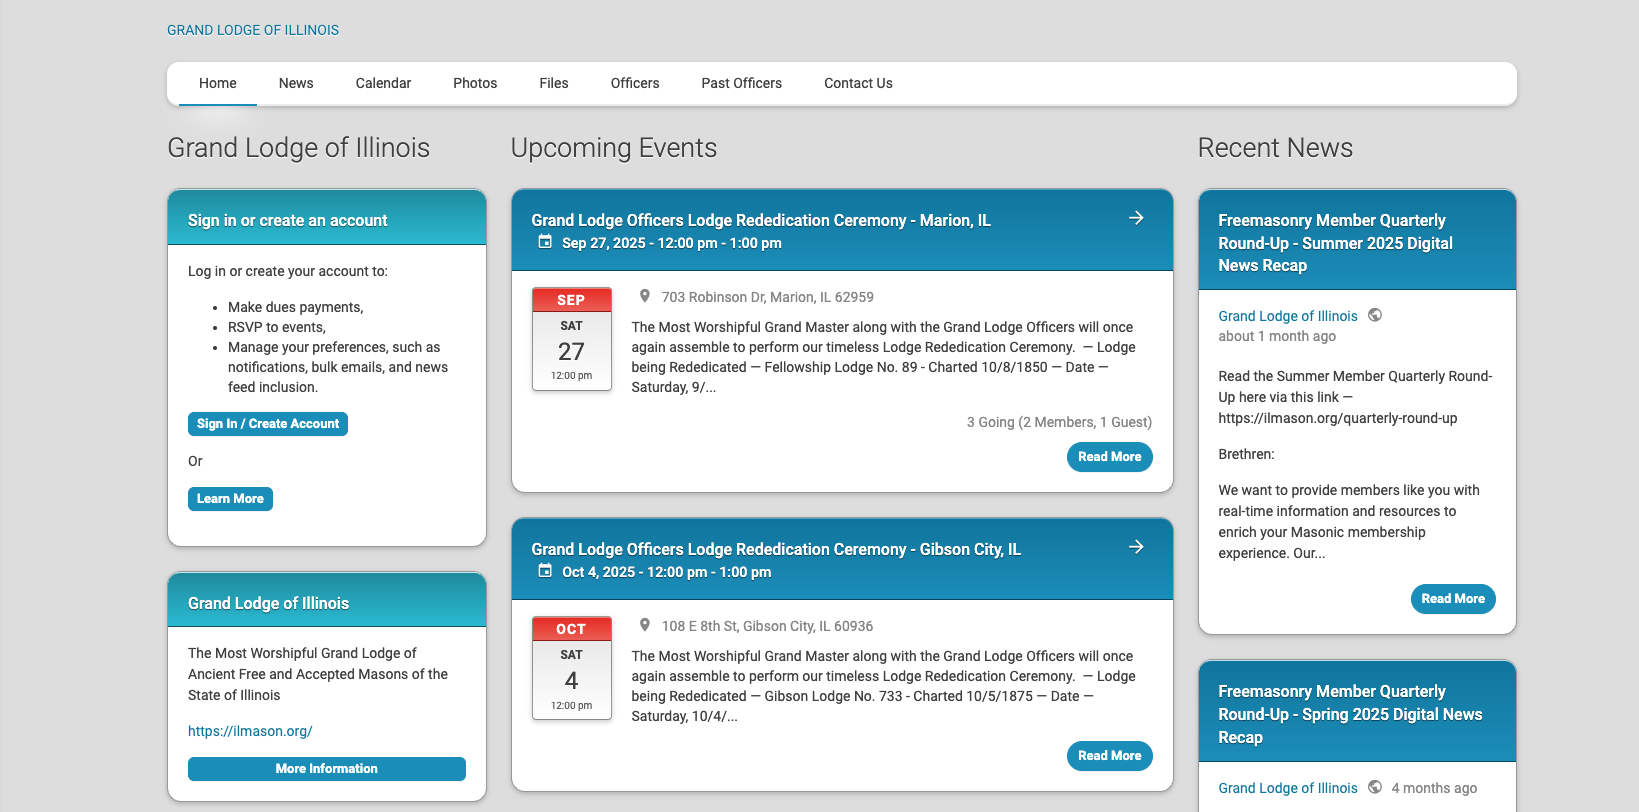This screenshot has height=812, width=1639.
Task: Switch to the Calendar tab
Action: pyautogui.click(x=383, y=83)
